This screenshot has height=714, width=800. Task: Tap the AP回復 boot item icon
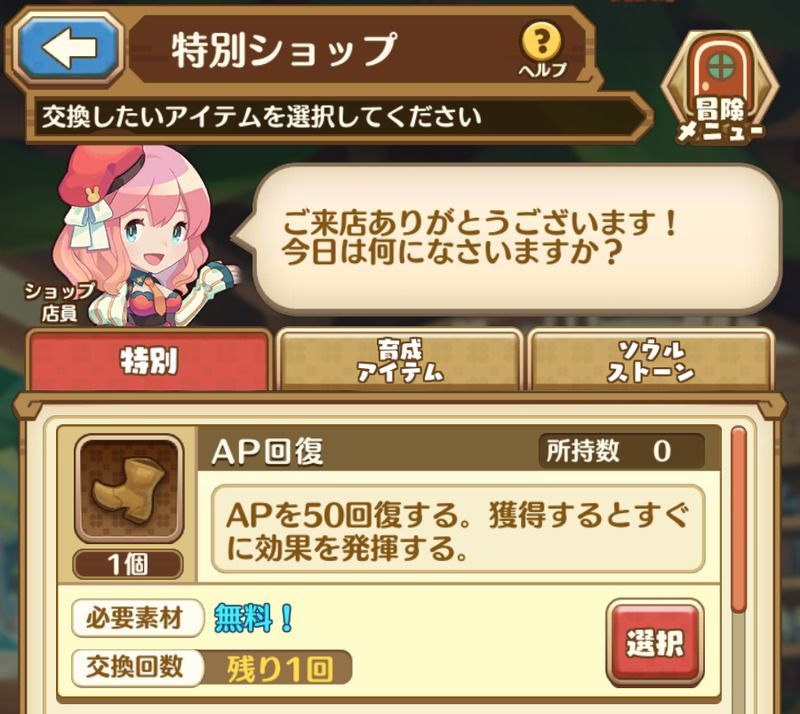(x=129, y=489)
